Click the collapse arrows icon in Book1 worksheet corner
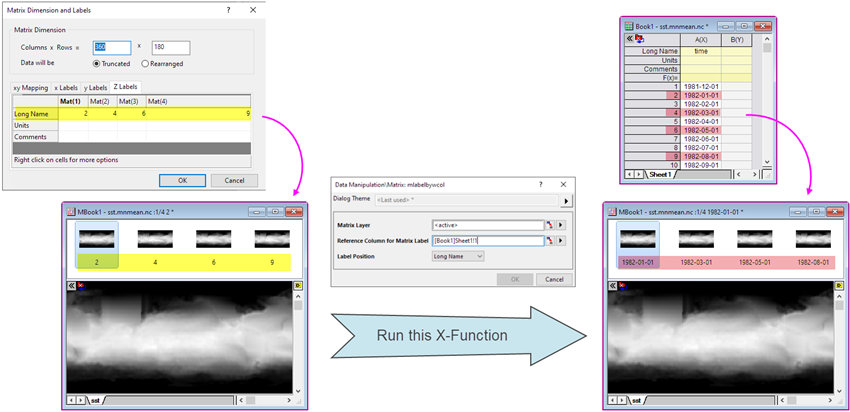This screenshot has height=412, width=850. [x=630, y=38]
